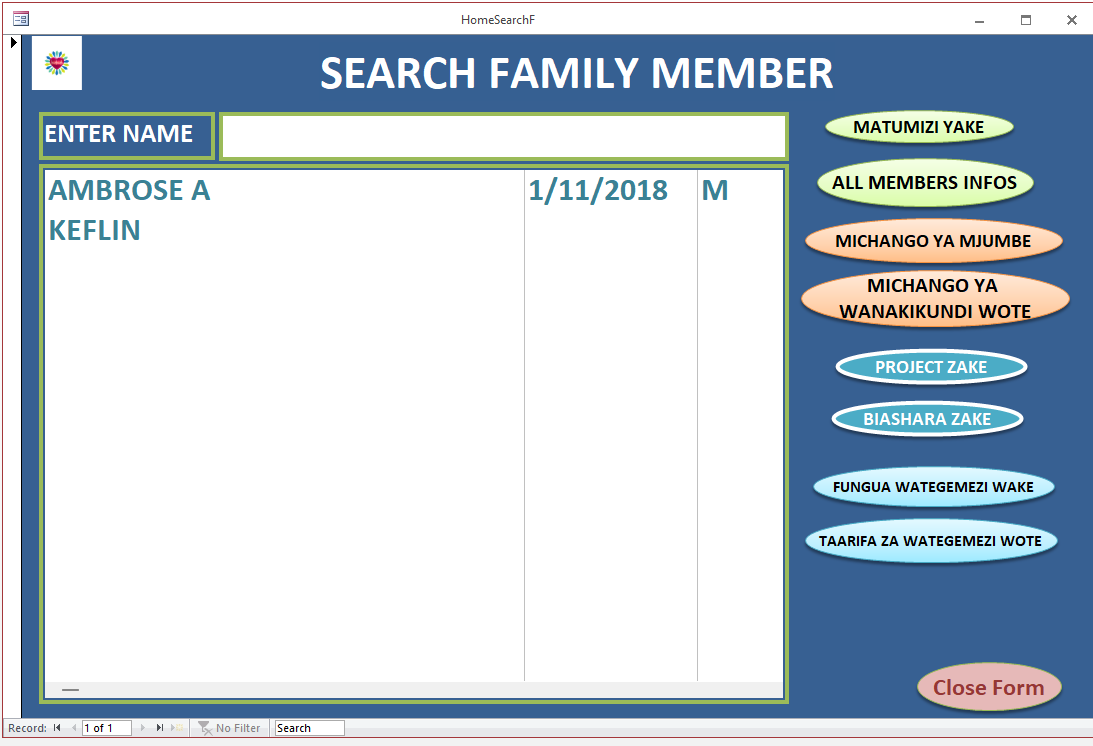This screenshot has width=1093, height=746.
Task: Click the current record number field
Action: (106, 728)
